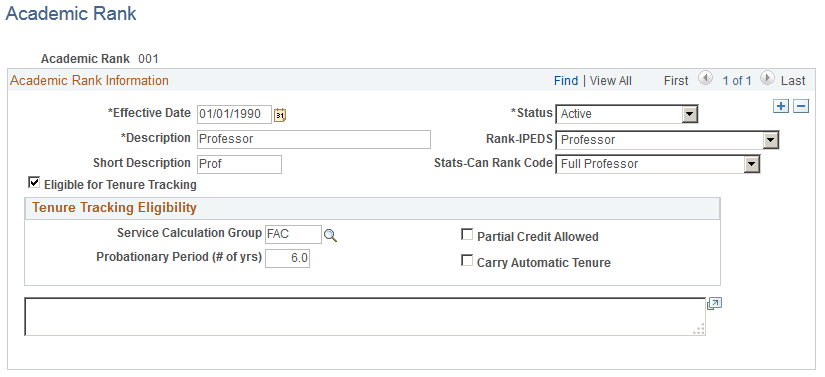Jump to First row link
Screen dimensions: 825x377
[x=676, y=80]
